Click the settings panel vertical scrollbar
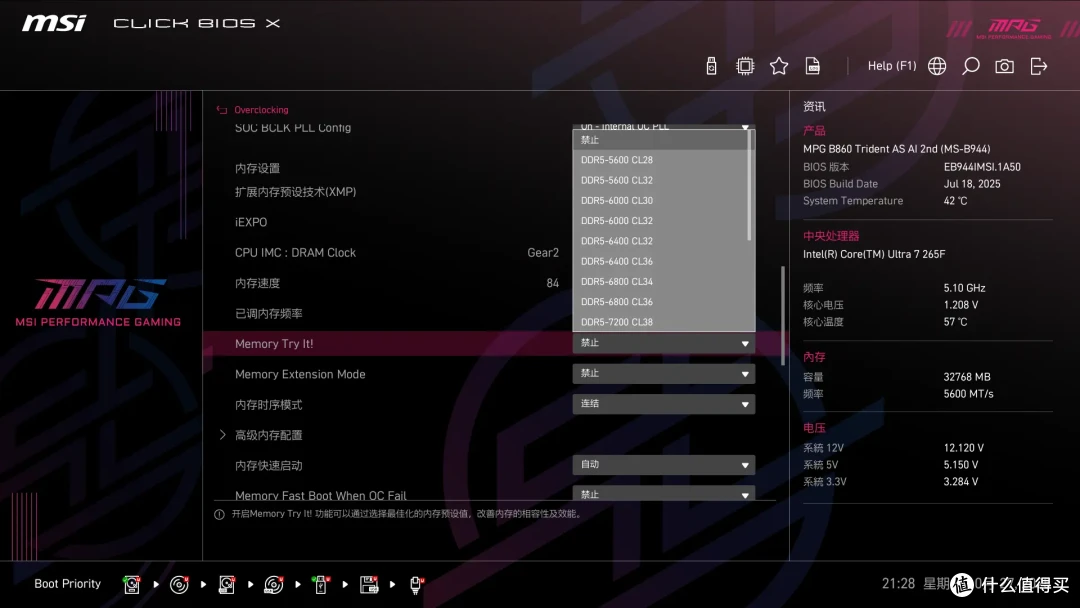This screenshot has width=1080, height=608. [x=782, y=315]
